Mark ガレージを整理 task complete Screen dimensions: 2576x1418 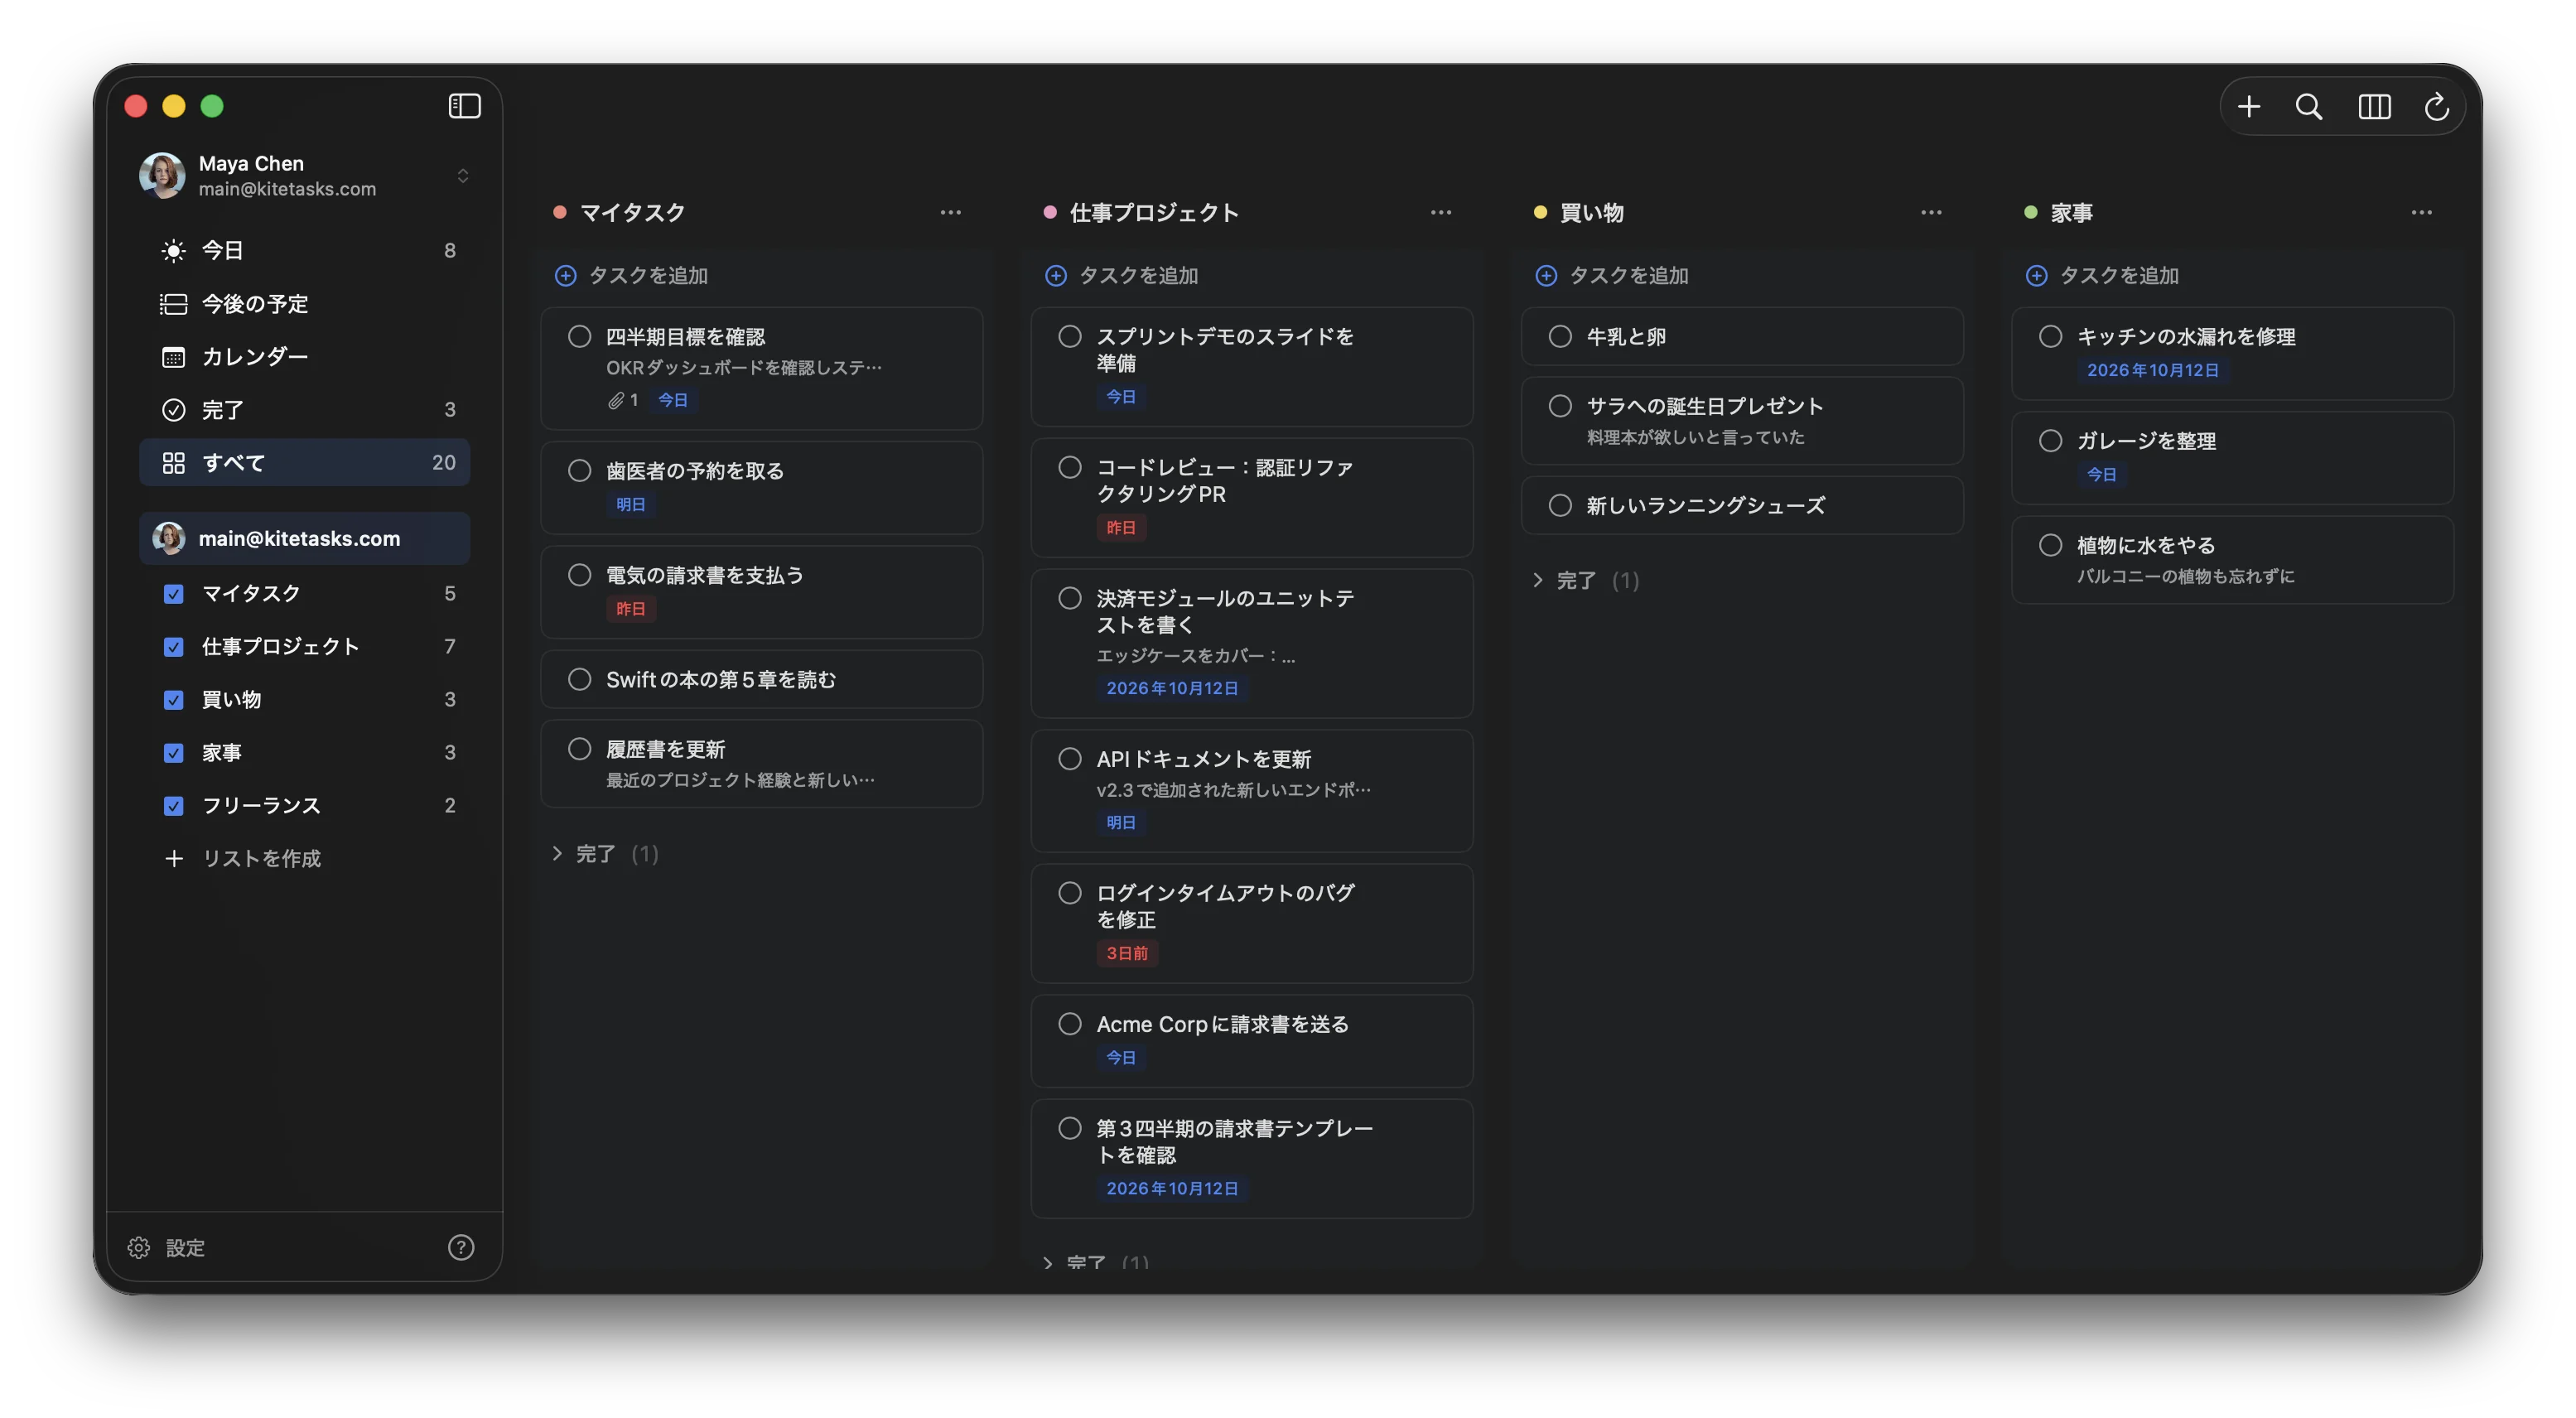[2050, 441]
